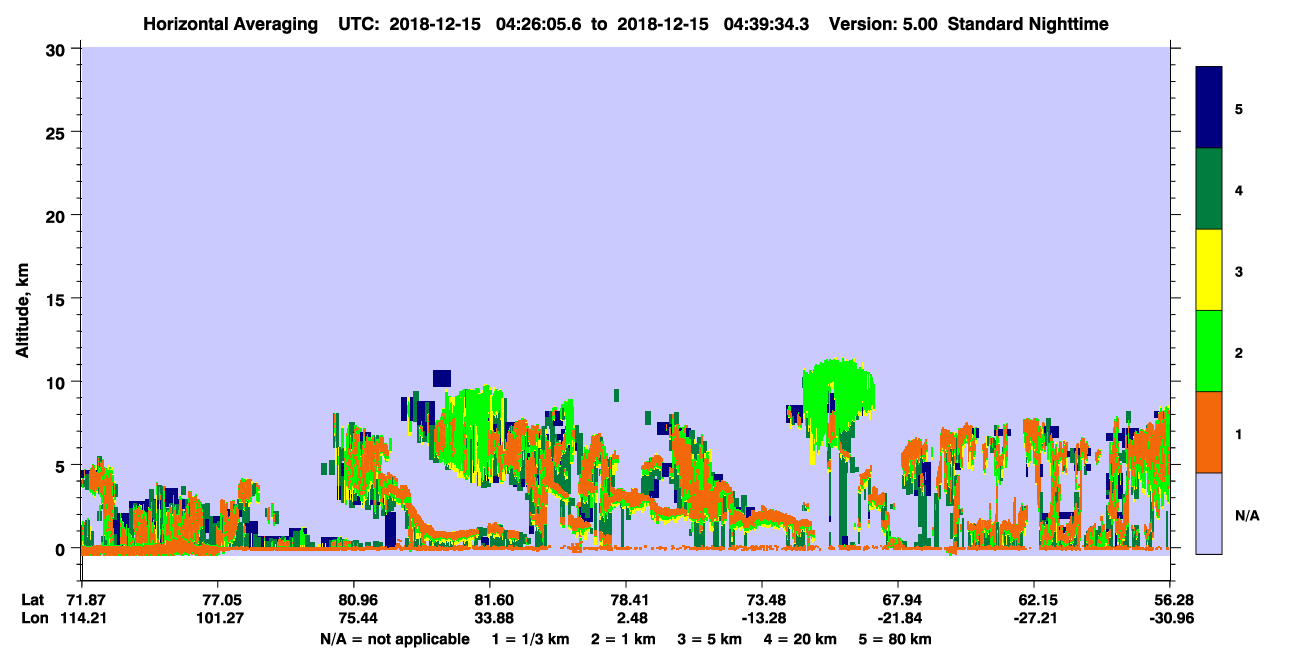
Task: Click the 'Lon' row label
Action: click(33, 618)
